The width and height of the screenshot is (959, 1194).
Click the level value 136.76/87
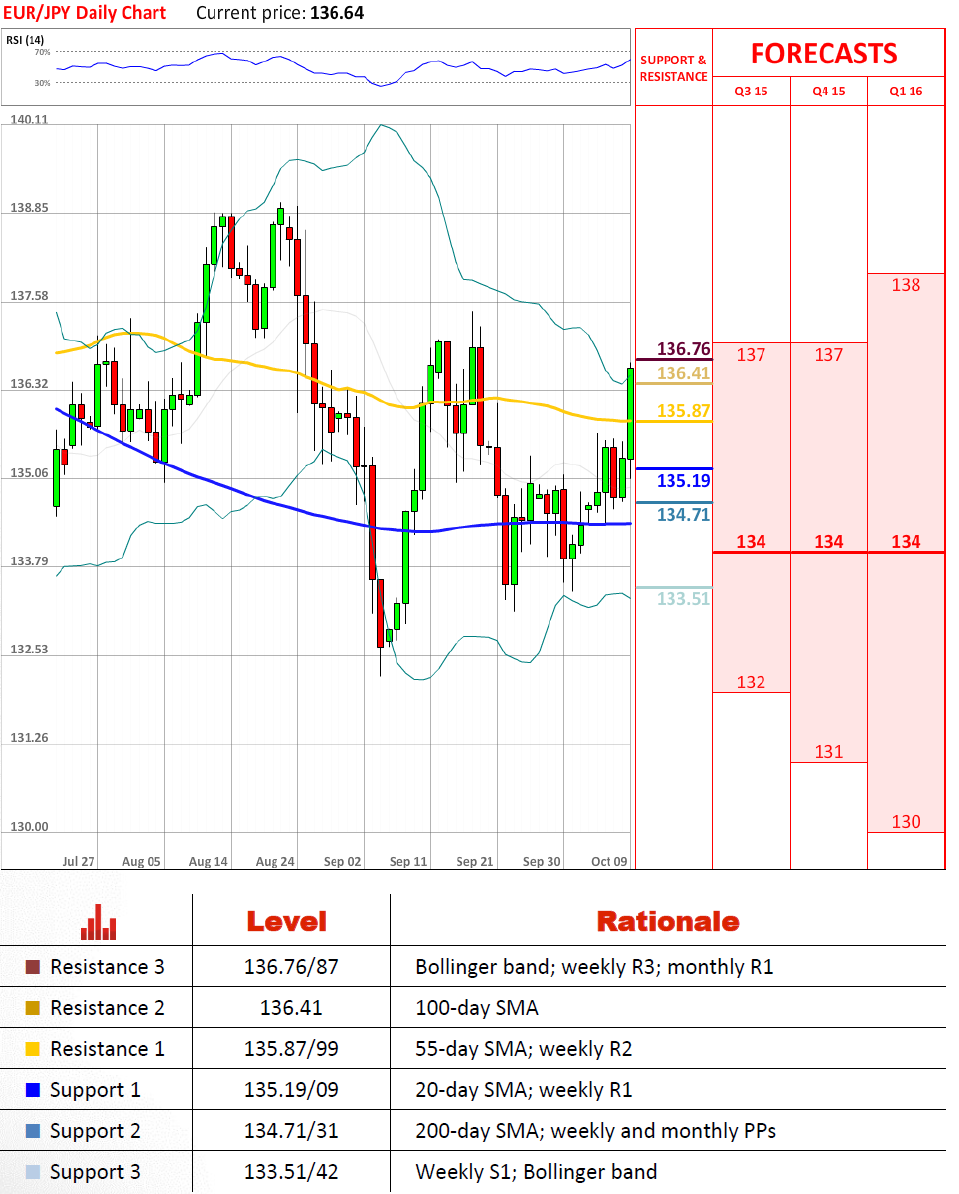291,967
